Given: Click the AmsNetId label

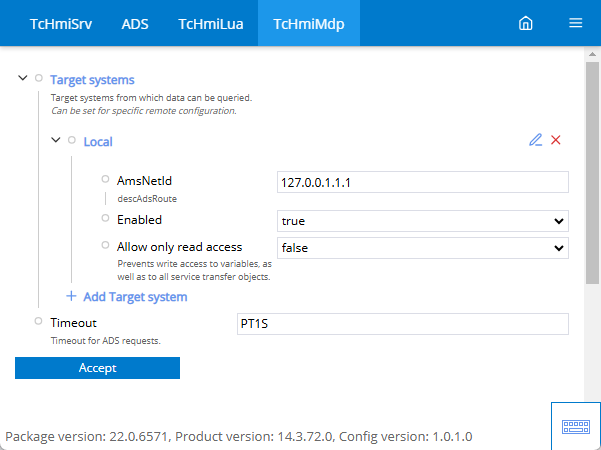Looking at the screenshot, I should [145, 181].
